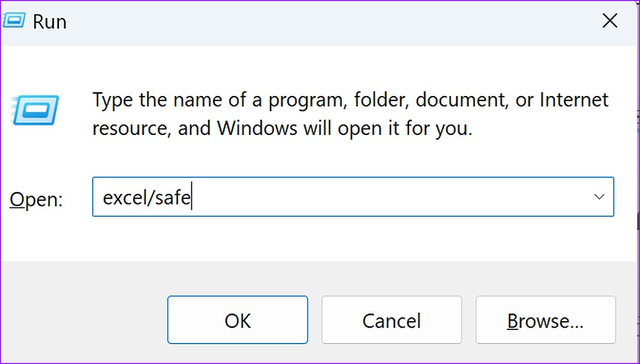Click OK to launch excel/safe
Image resolution: width=640 pixels, height=364 pixels.
(x=238, y=320)
